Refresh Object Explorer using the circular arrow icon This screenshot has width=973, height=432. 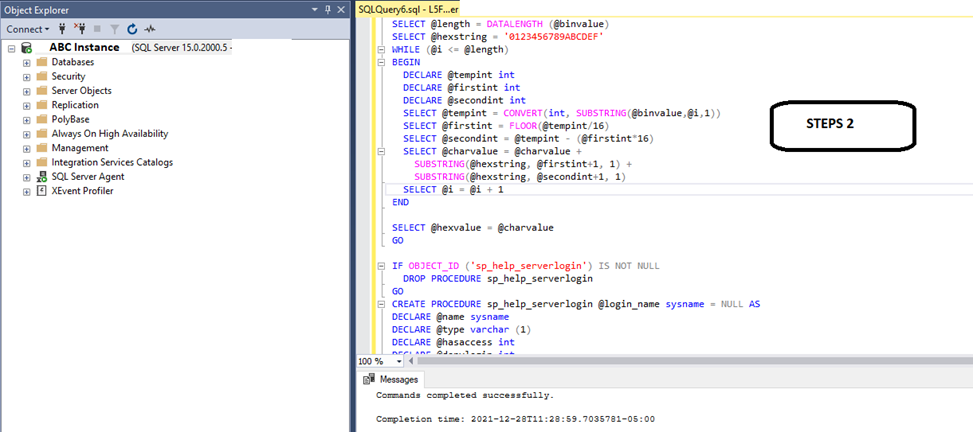click(x=132, y=29)
